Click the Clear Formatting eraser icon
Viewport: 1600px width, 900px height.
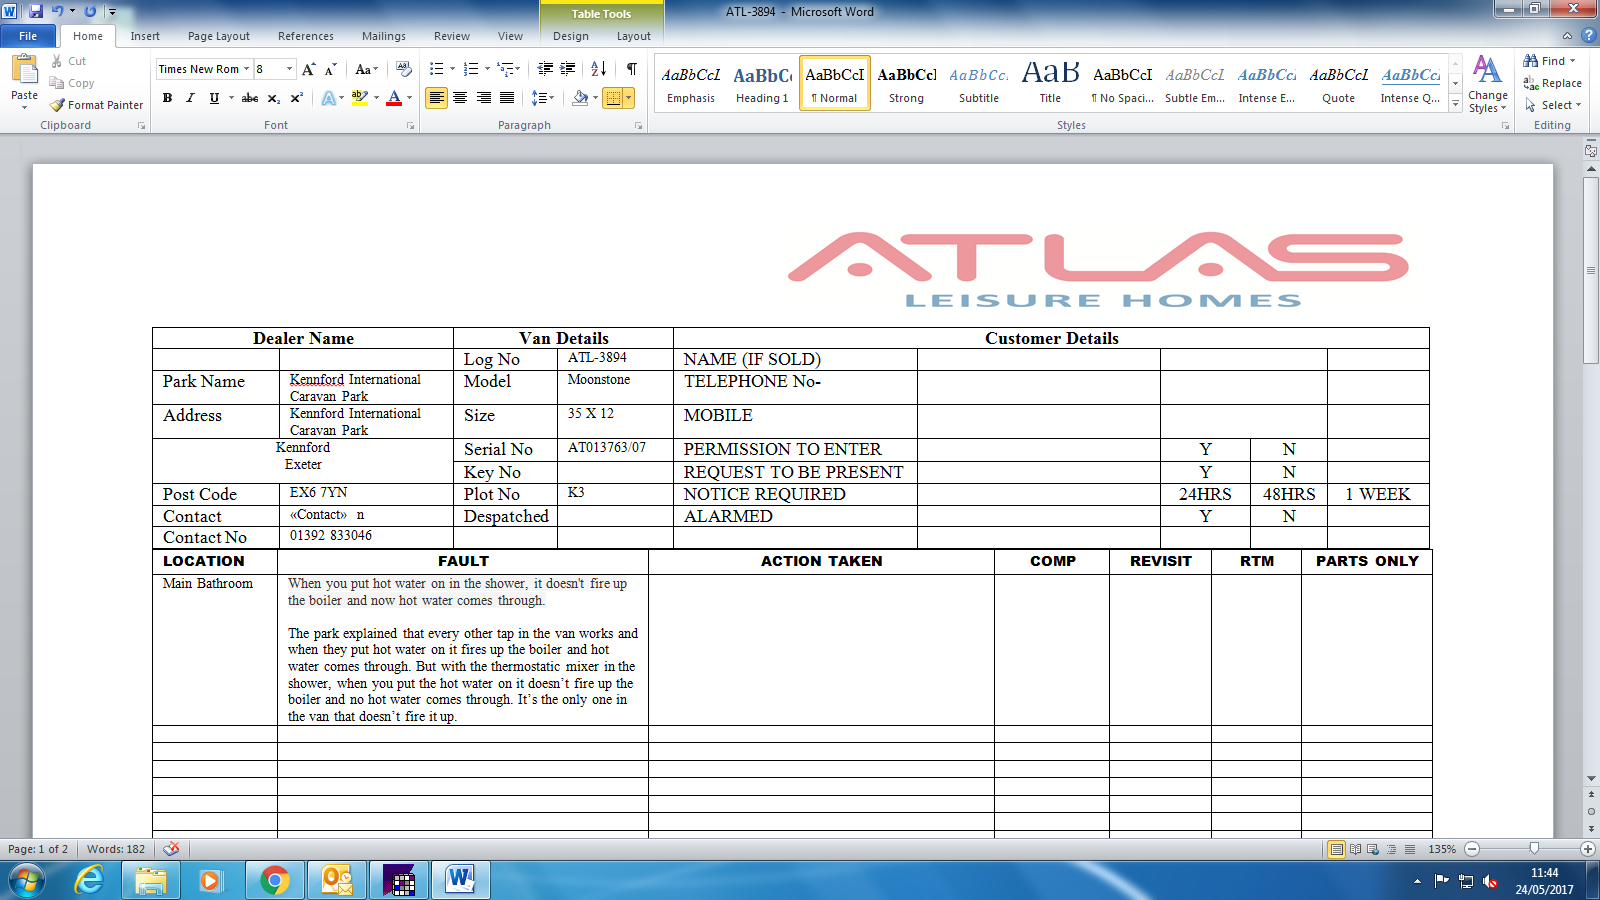pyautogui.click(x=404, y=69)
